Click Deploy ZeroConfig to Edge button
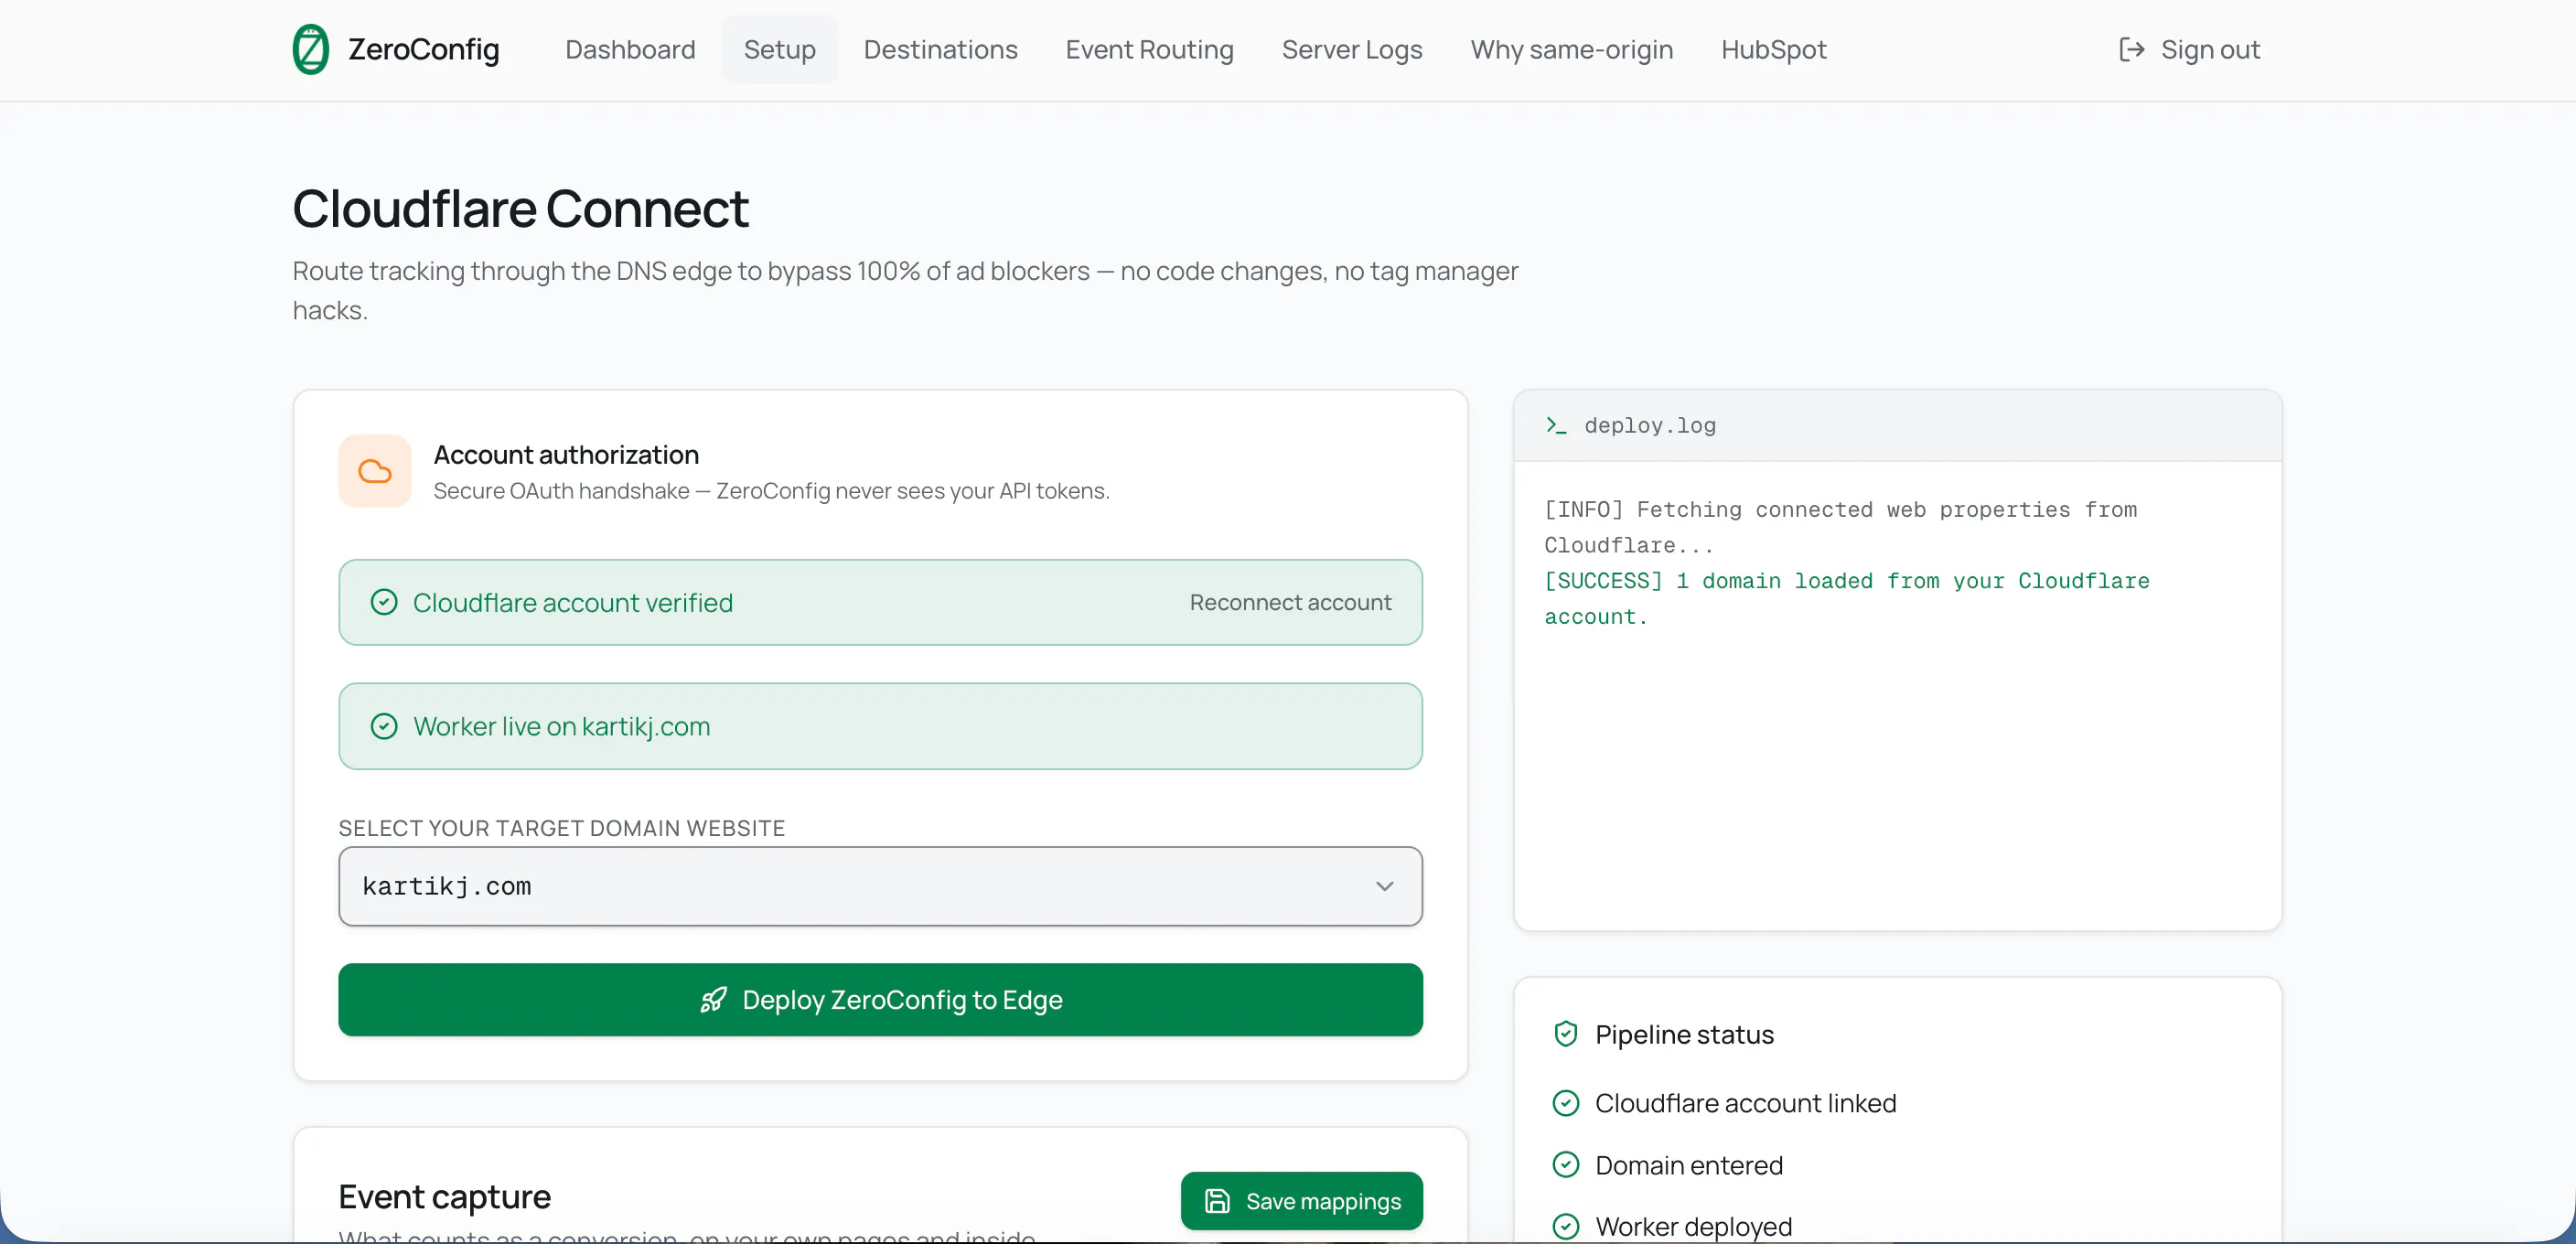This screenshot has width=2576, height=1244. 880,1000
